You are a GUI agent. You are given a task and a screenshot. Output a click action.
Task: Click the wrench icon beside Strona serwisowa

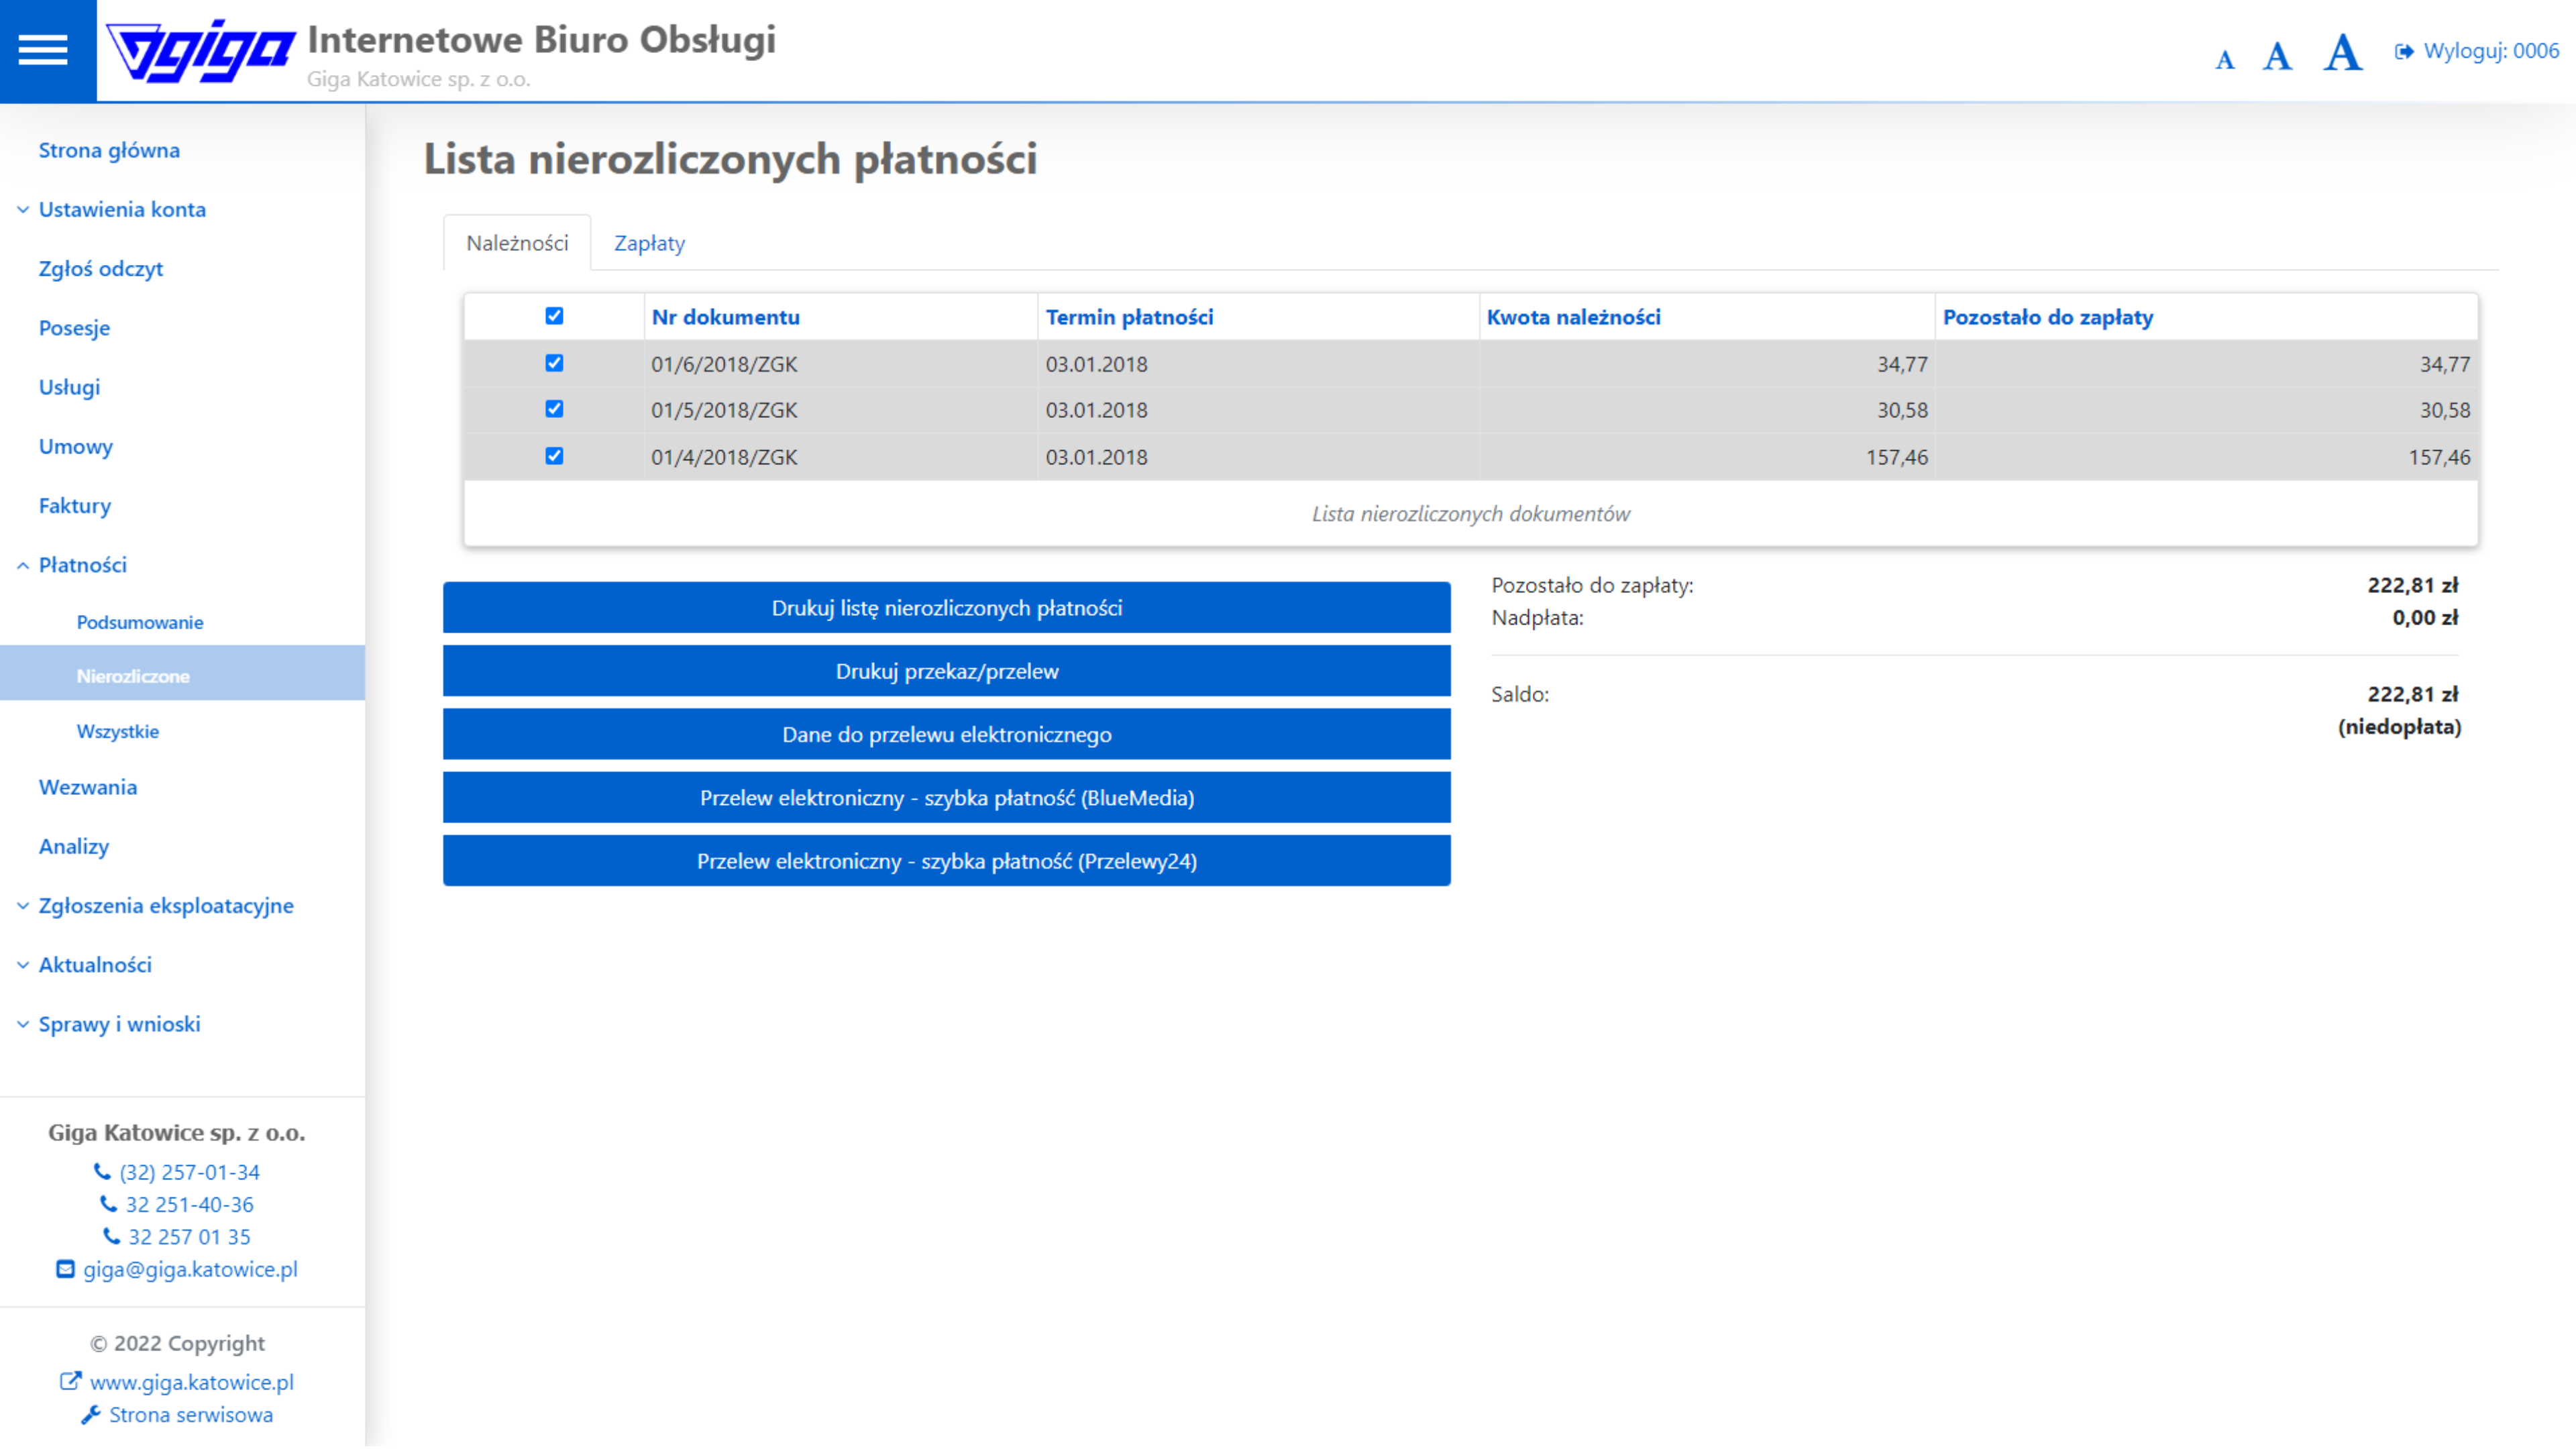point(91,1414)
